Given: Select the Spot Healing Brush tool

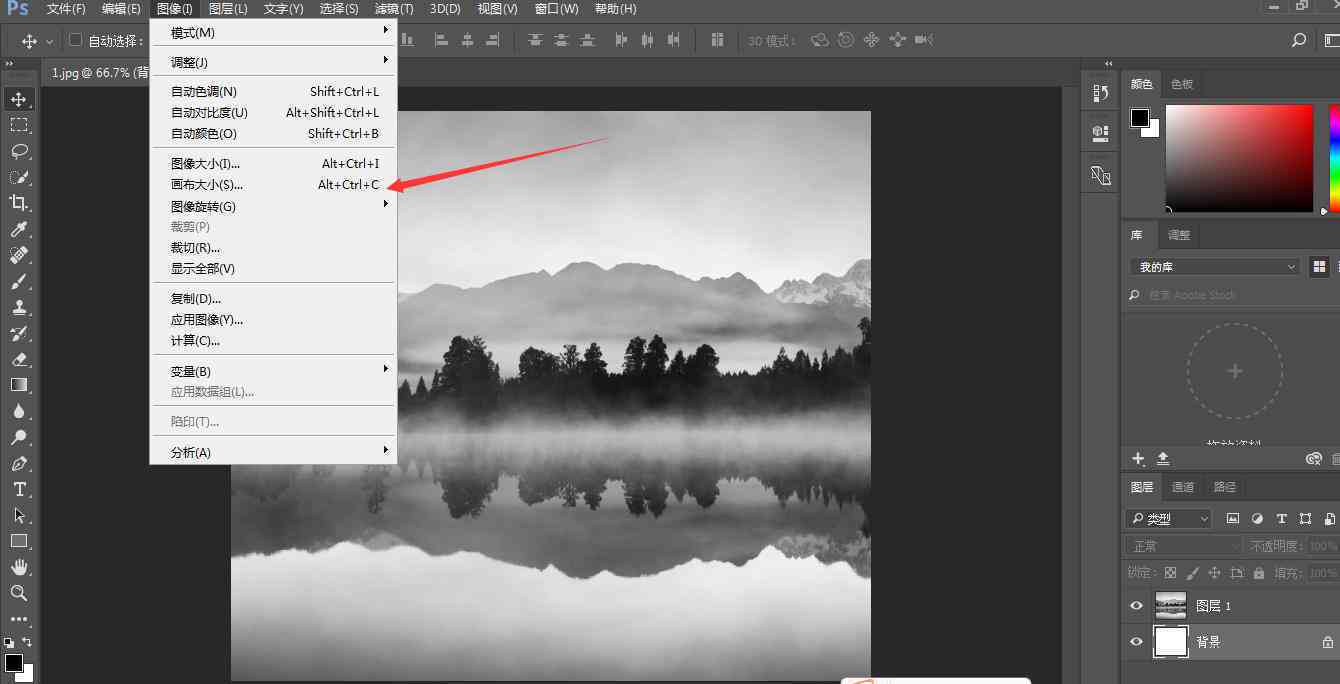Looking at the screenshot, I should (x=19, y=255).
